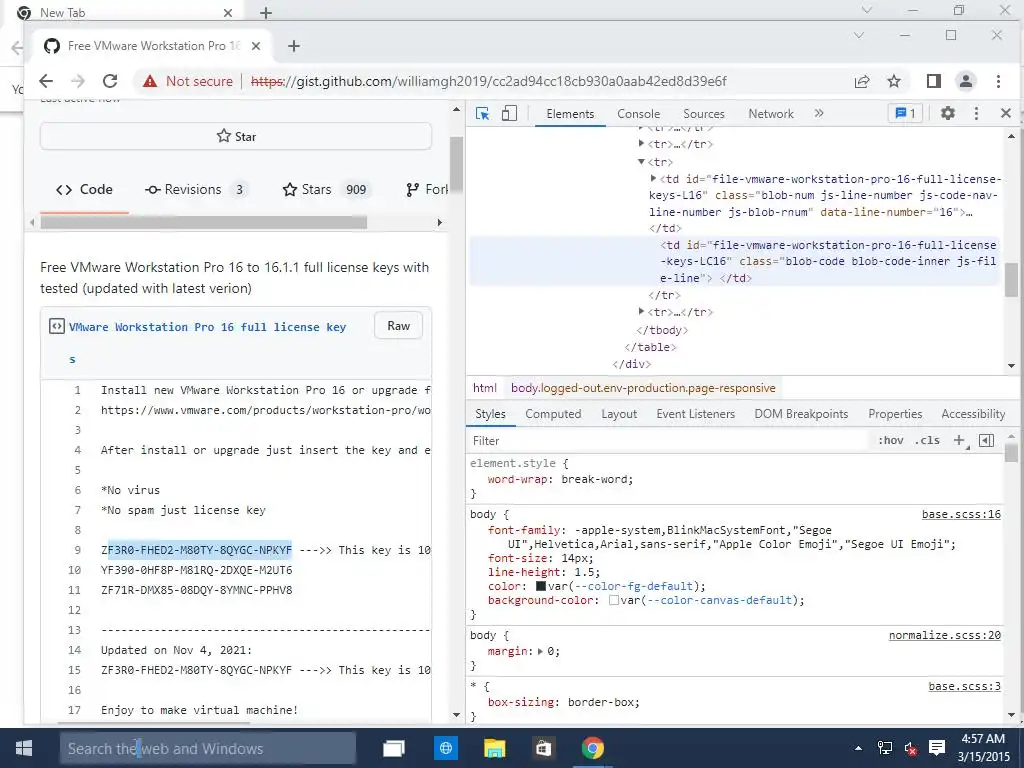
Task: Bookmark page with the star icon
Action: [x=894, y=81]
